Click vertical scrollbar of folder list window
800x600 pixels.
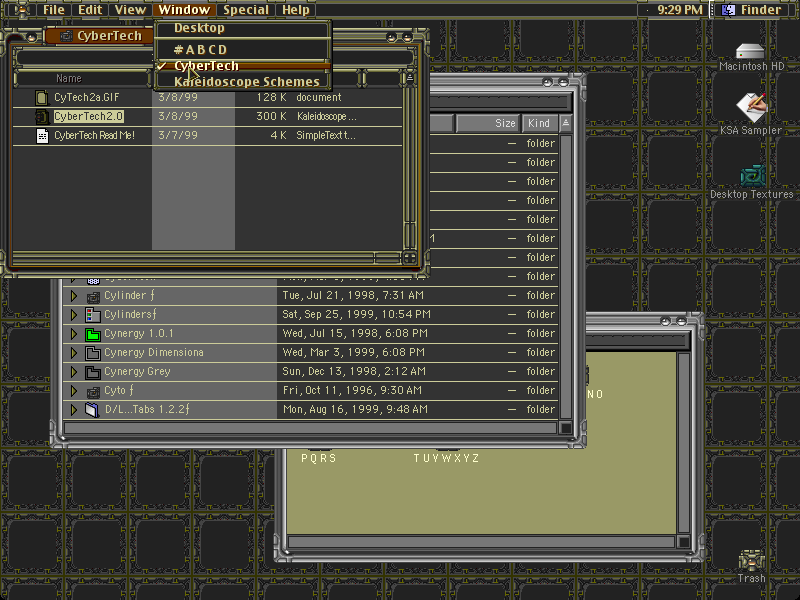(x=565, y=276)
